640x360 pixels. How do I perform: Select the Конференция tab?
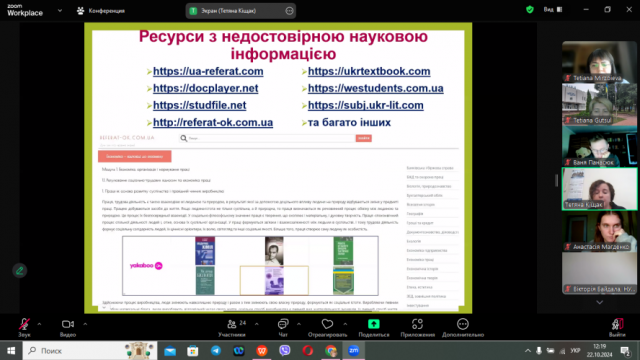(101, 11)
